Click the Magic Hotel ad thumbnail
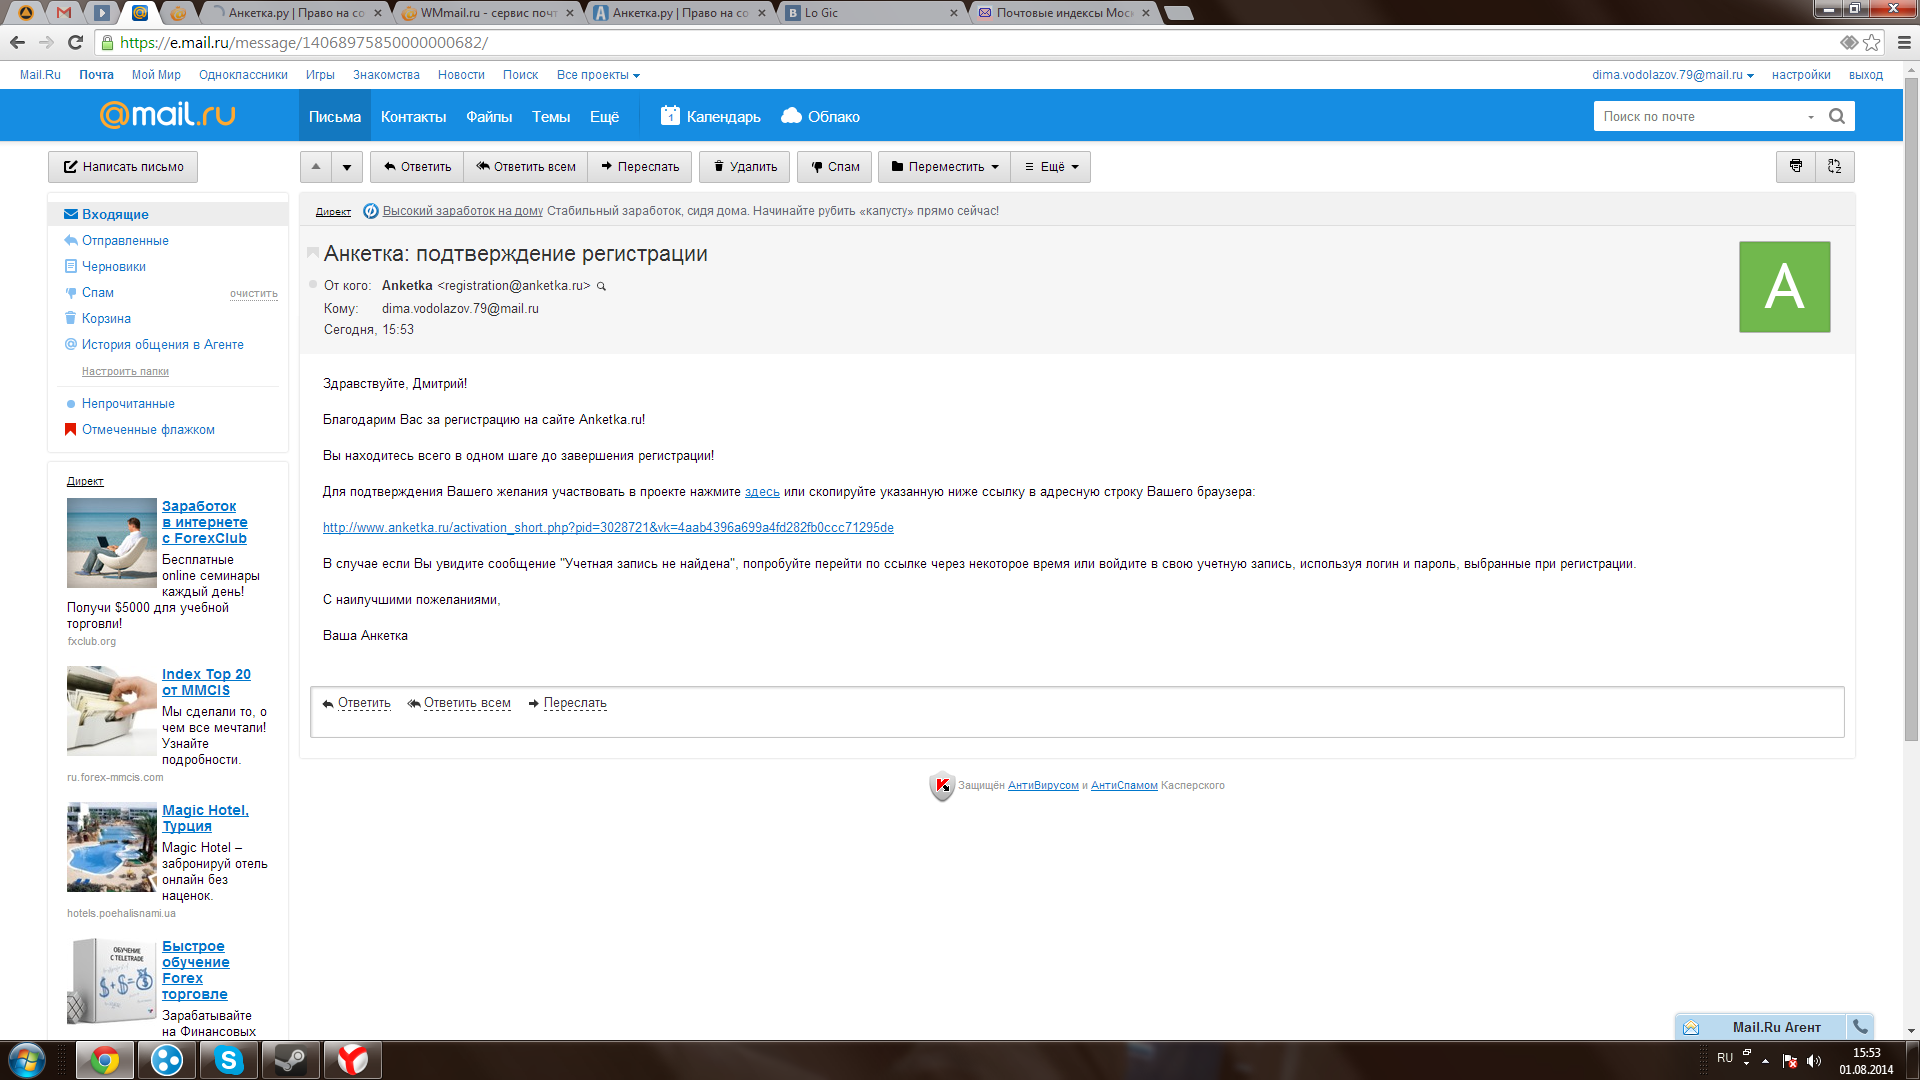Screen dimensions: 1920x1080 coord(112,847)
